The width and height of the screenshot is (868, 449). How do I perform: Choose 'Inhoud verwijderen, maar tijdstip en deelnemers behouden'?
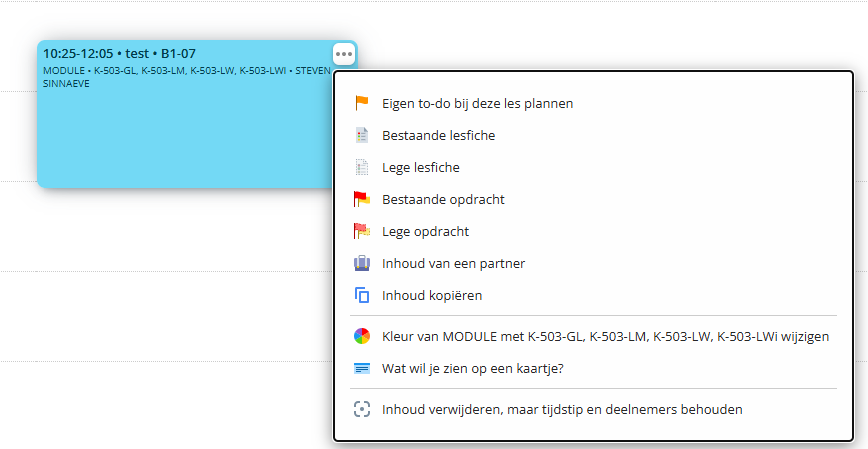[562, 409]
